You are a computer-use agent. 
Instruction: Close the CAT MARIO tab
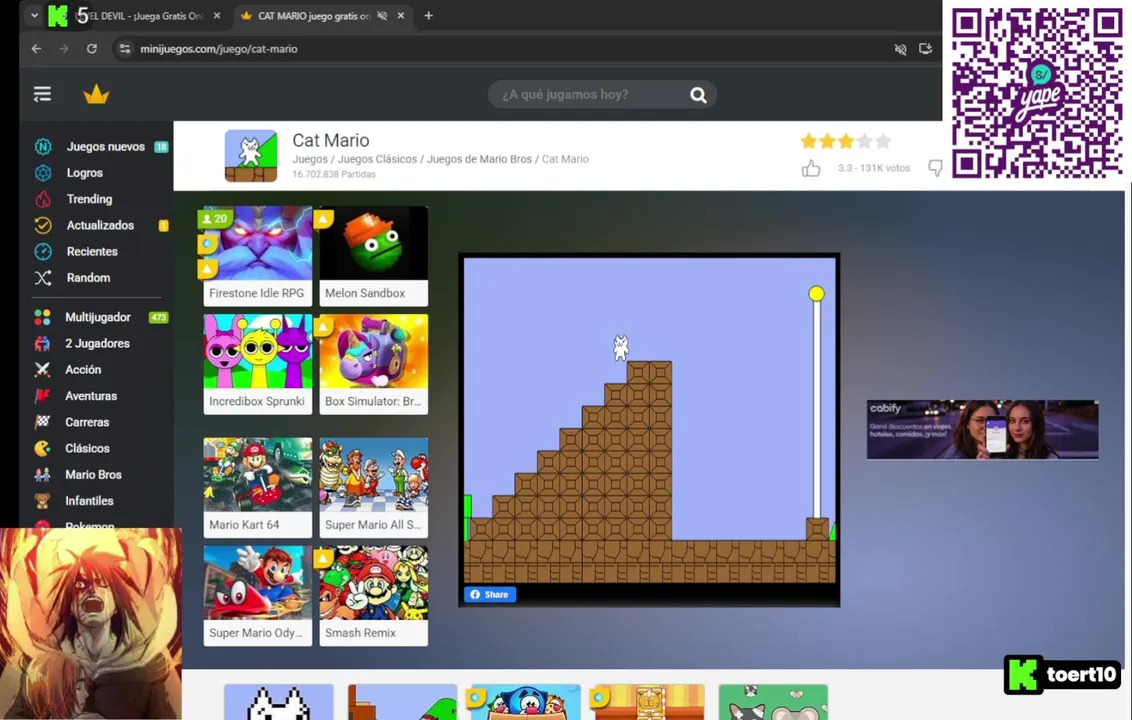401,15
